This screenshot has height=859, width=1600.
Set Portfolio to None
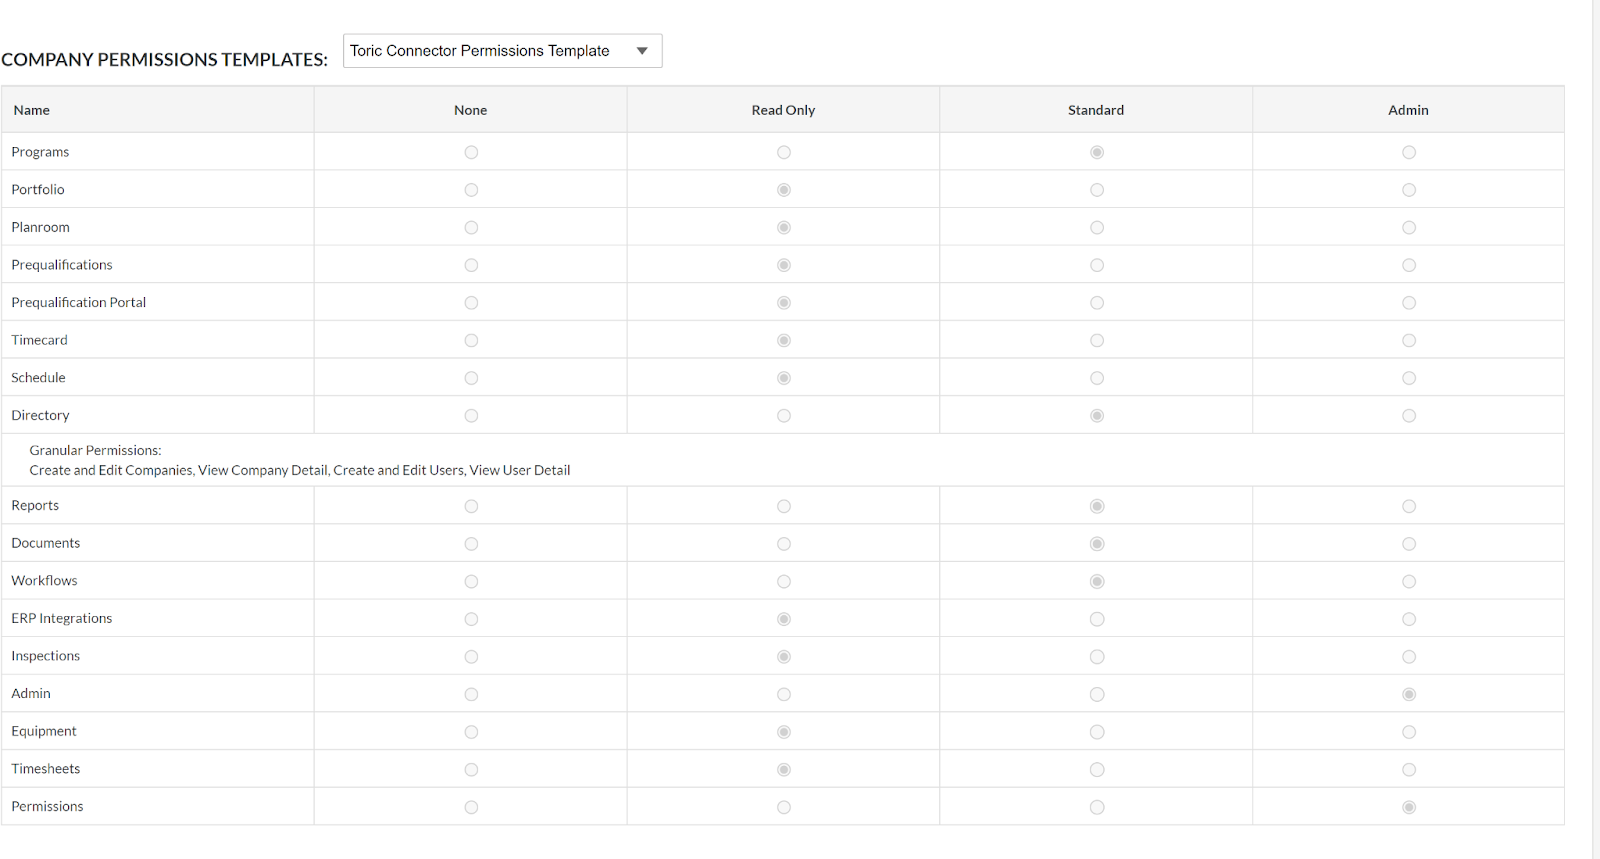point(471,190)
